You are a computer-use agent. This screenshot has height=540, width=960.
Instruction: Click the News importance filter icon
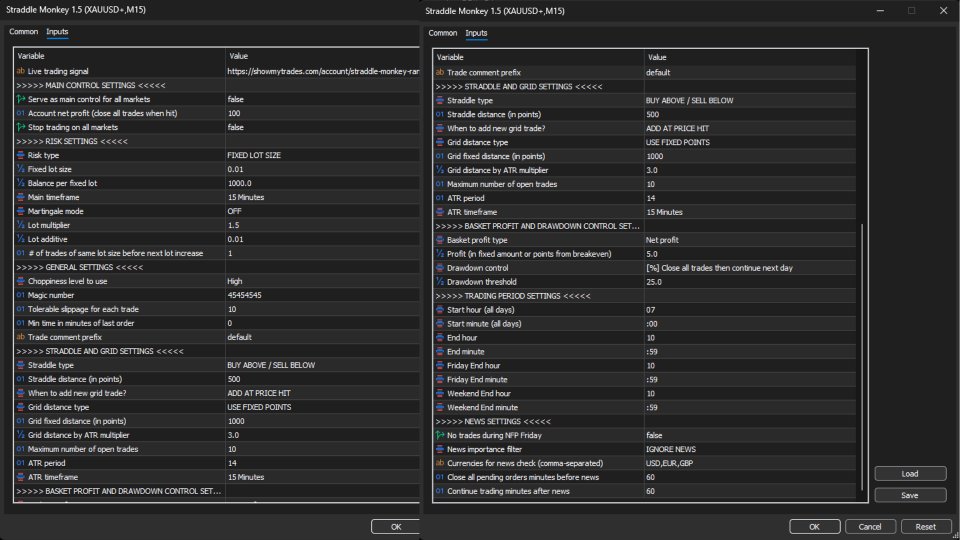click(x=440, y=449)
